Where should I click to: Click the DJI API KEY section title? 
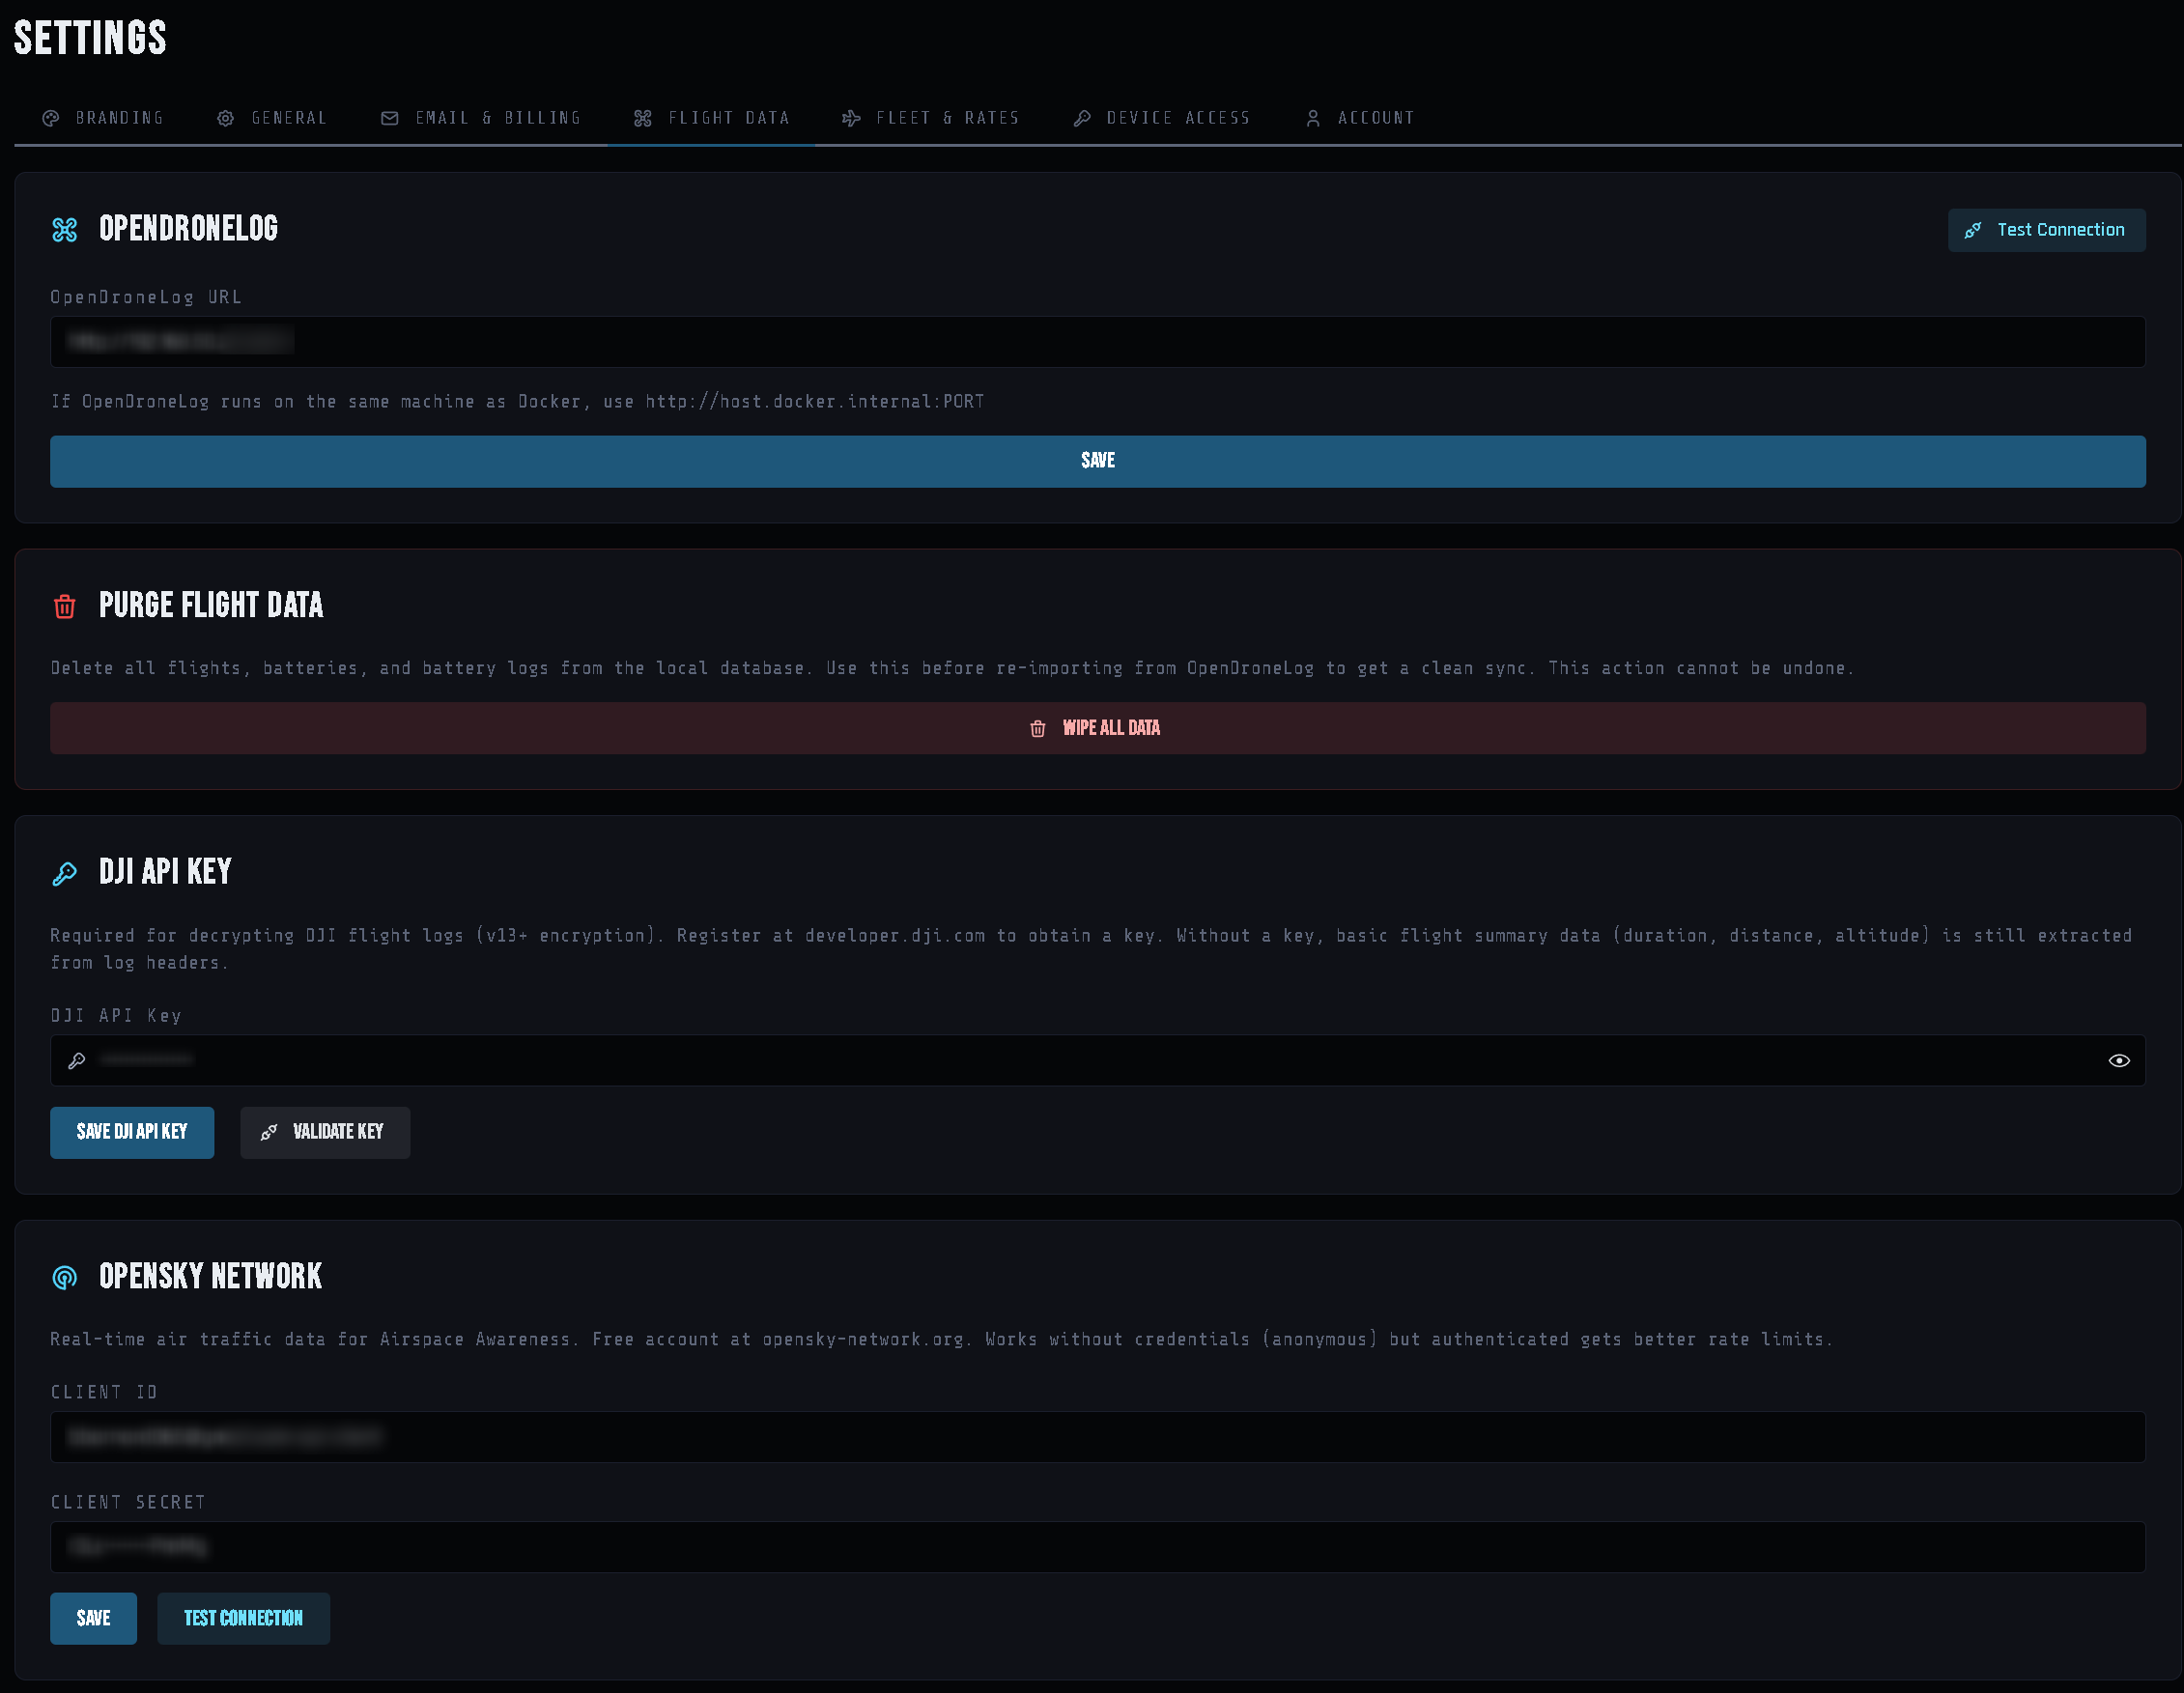165,872
